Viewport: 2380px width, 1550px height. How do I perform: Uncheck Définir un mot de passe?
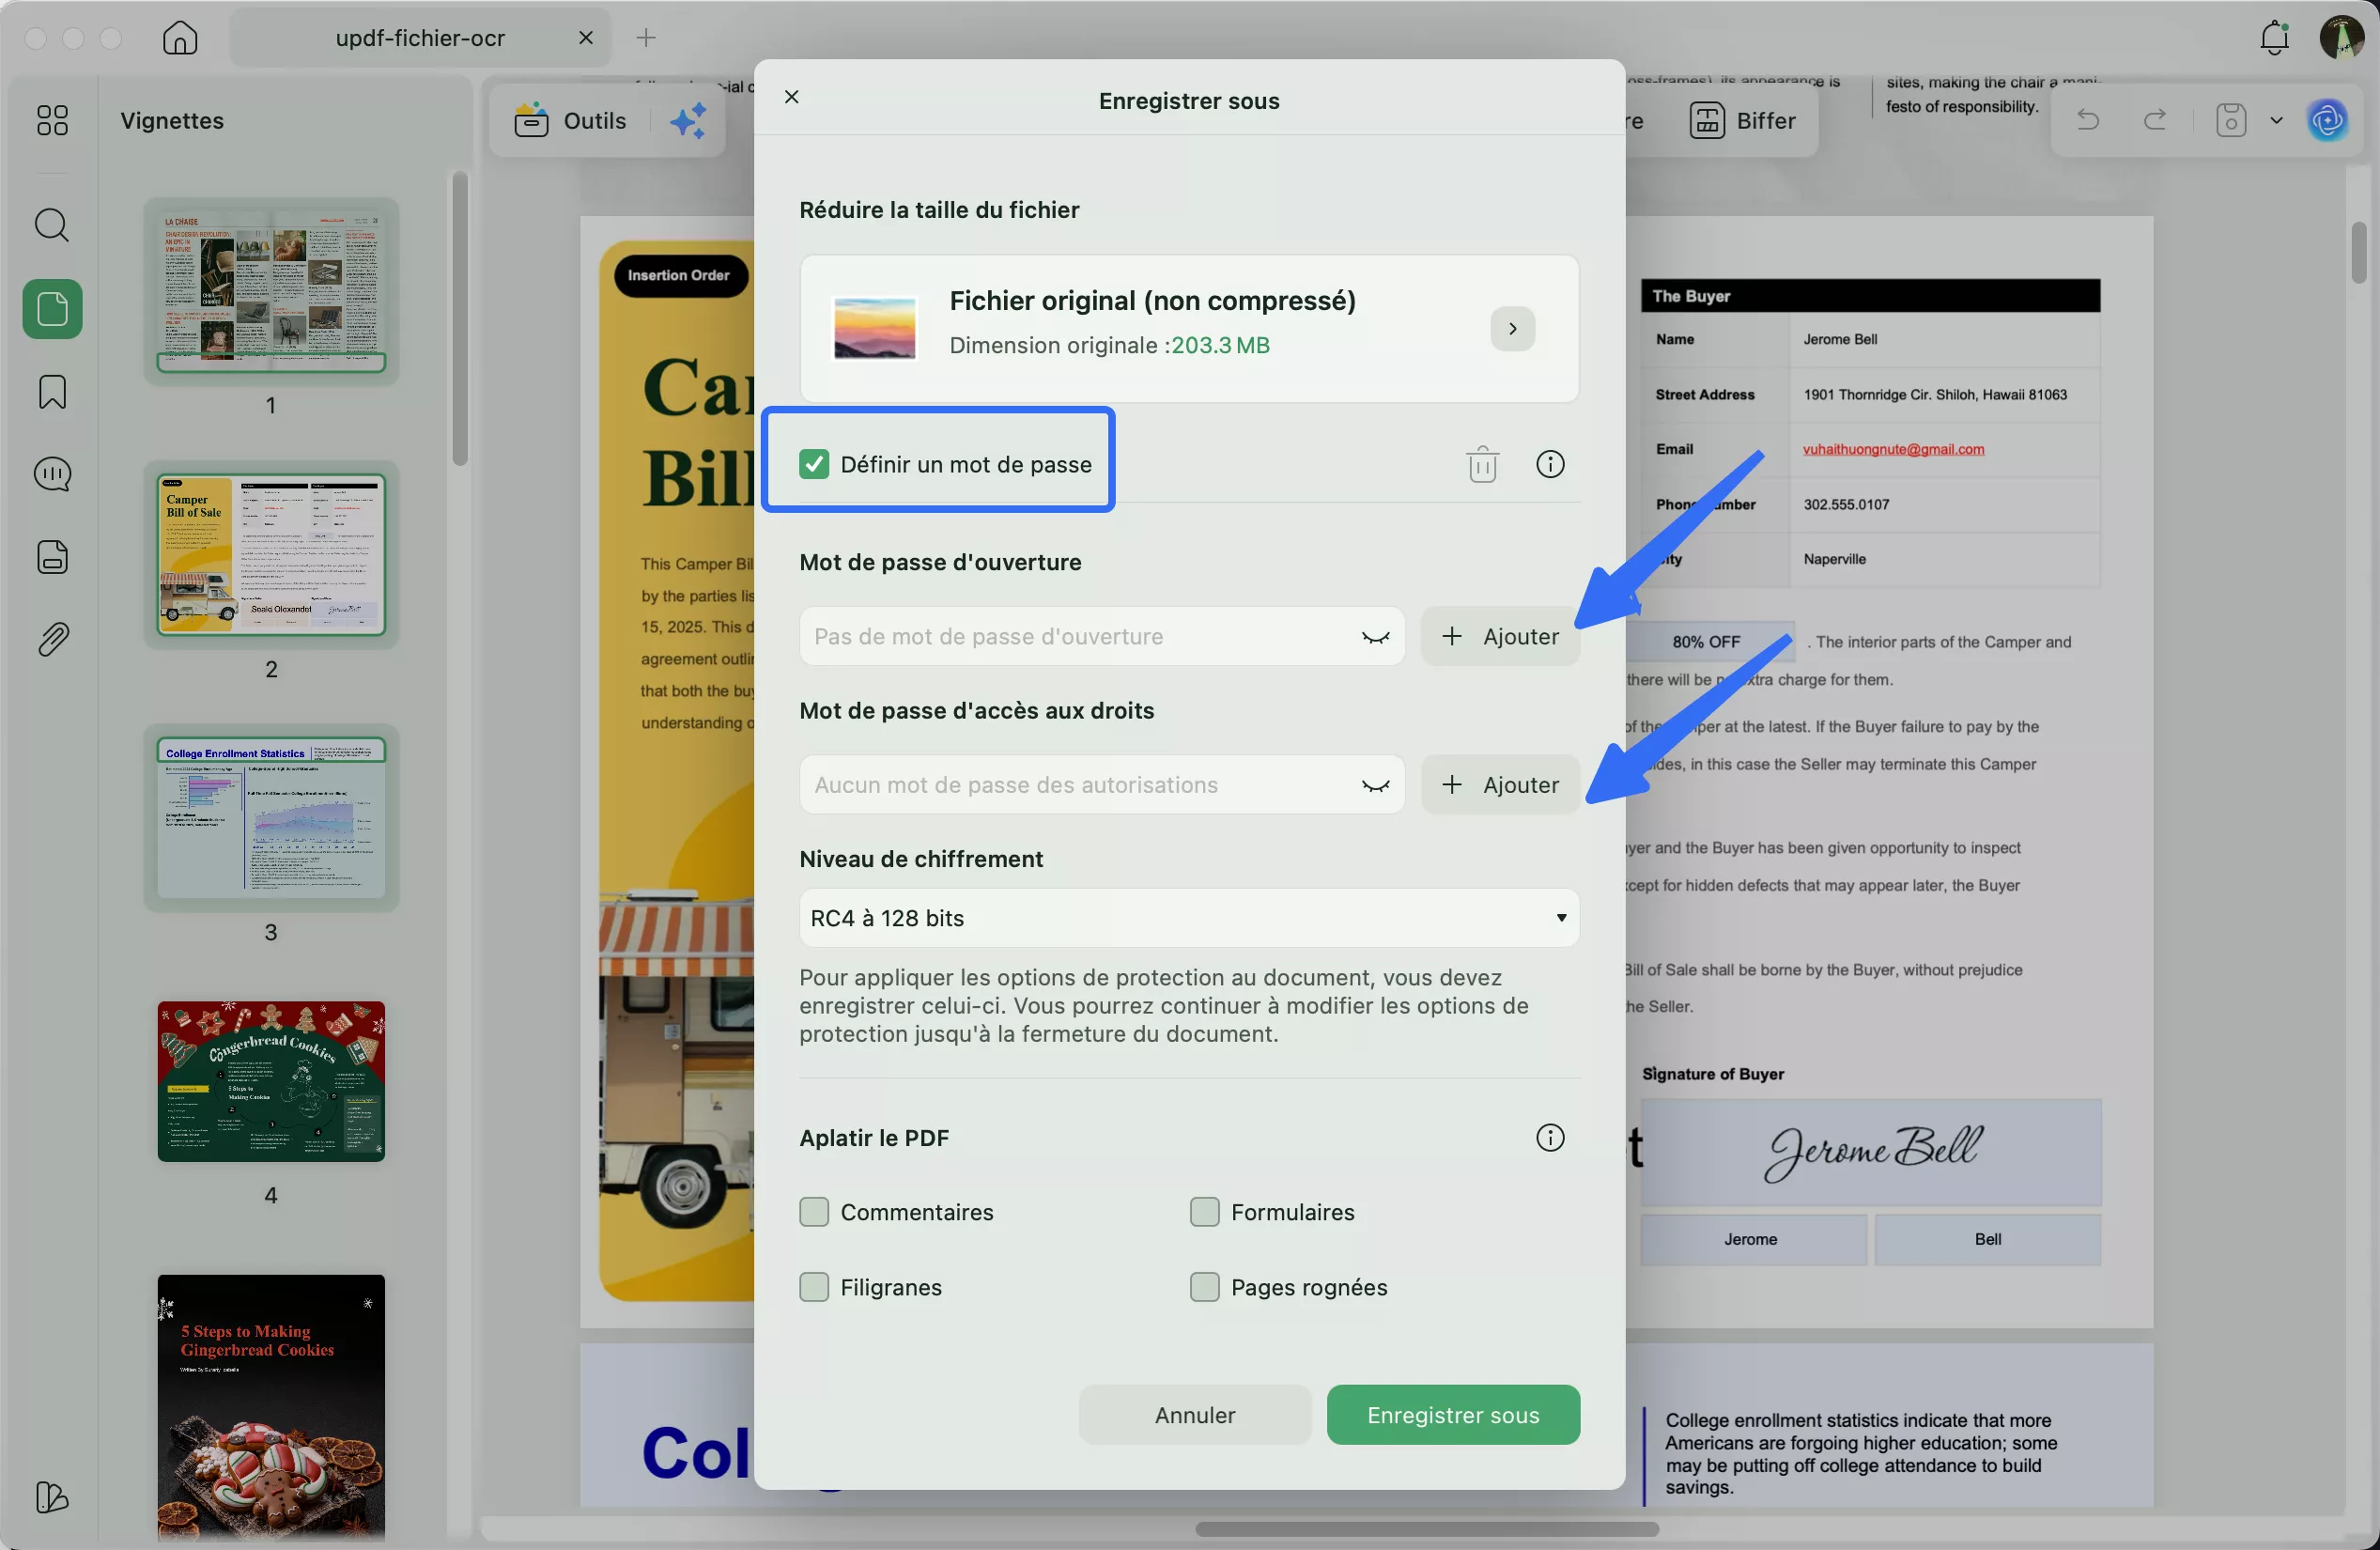point(814,464)
